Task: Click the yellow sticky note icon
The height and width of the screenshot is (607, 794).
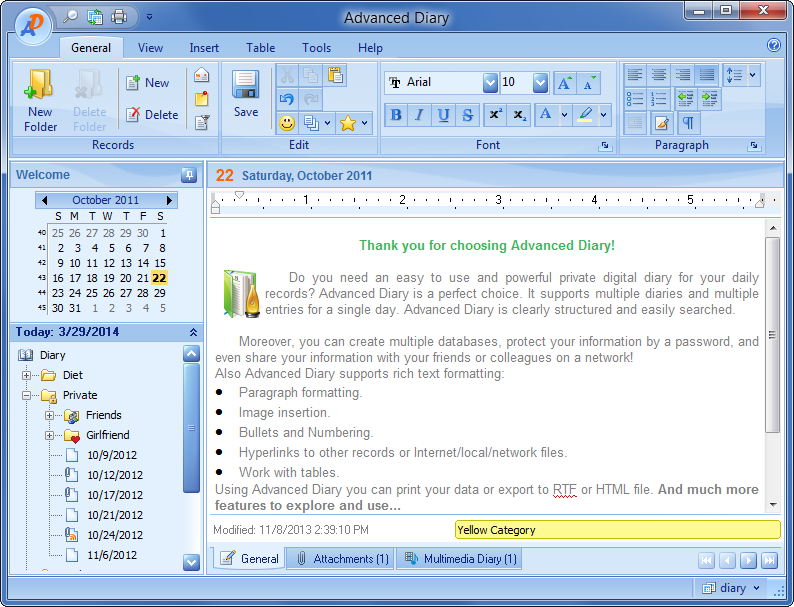Action: click(202, 99)
